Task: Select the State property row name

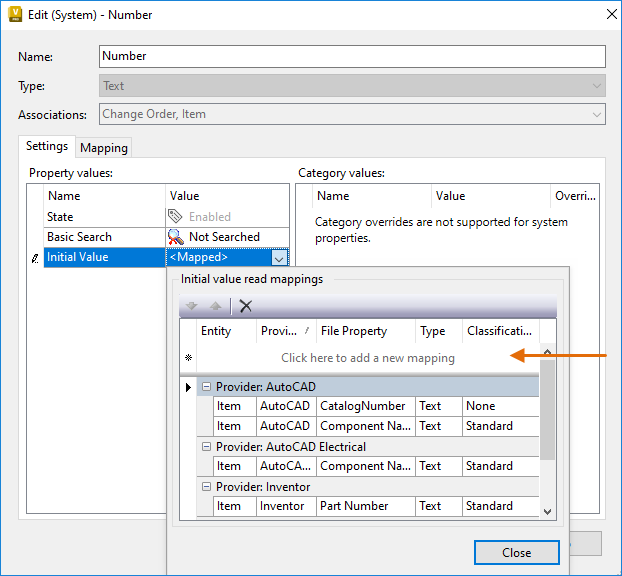Action: pyautogui.click(x=104, y=217)
